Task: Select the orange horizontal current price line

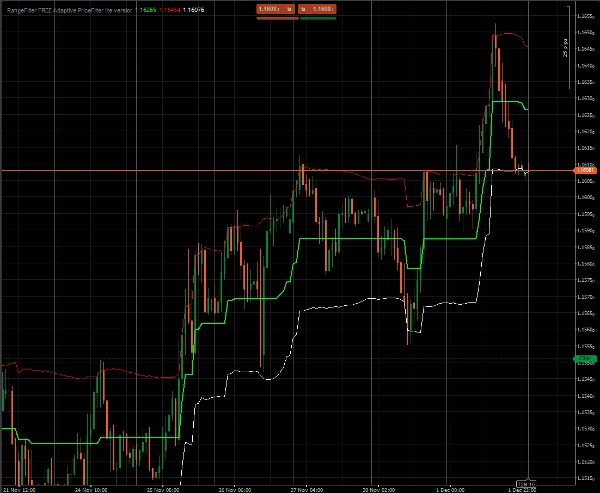Action: [287, 171]
